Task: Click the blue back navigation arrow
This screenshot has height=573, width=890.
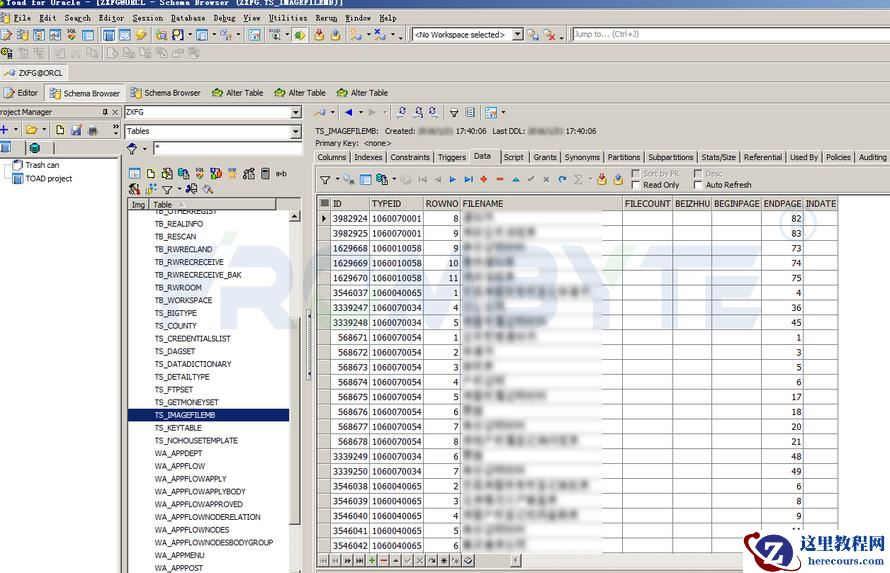Action: point(348,112)
